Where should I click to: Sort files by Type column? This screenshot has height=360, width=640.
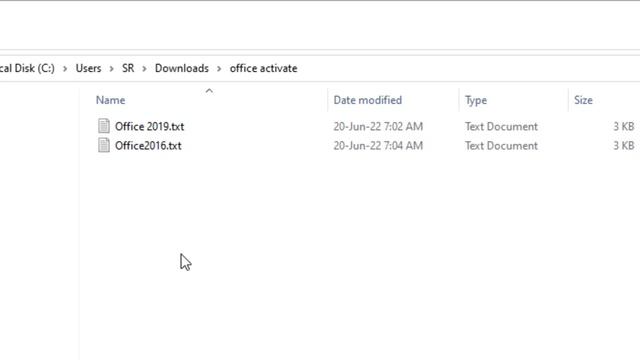[476, 100]
